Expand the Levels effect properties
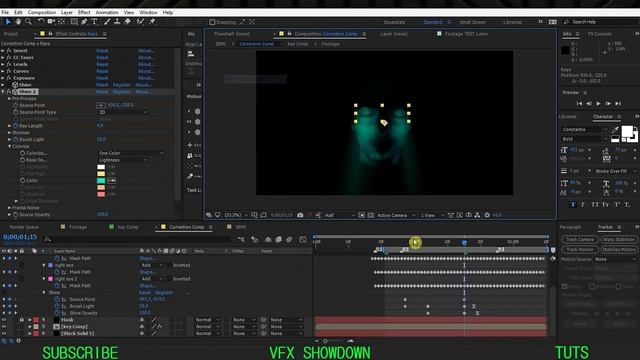This screenshot has width=640, height=360. (x=3, y=64)
